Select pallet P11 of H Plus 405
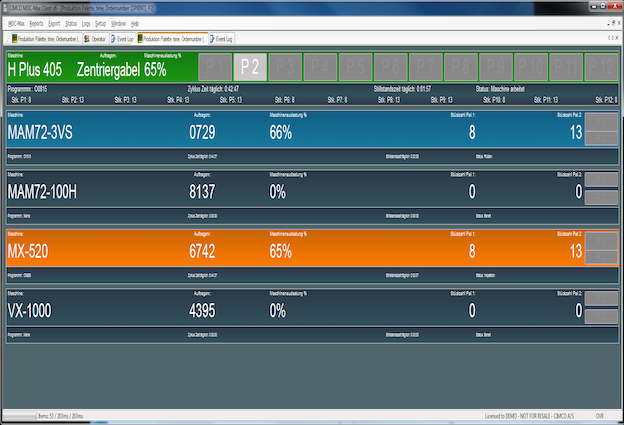 566,67
